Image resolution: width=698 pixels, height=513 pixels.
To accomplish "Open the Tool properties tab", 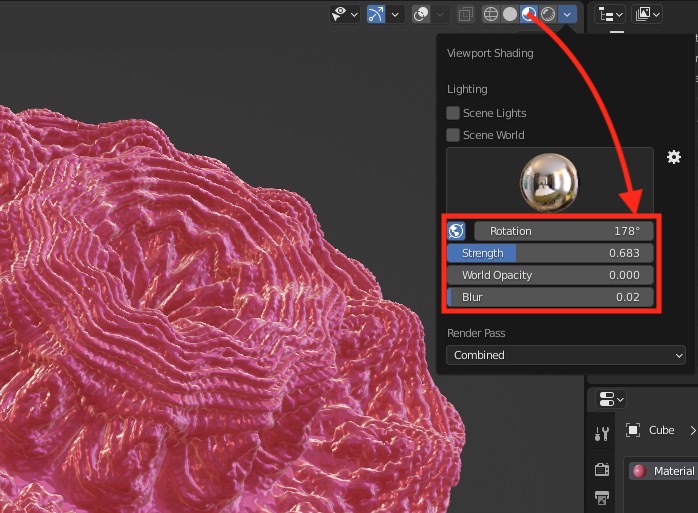I will (x=602, y=433).
